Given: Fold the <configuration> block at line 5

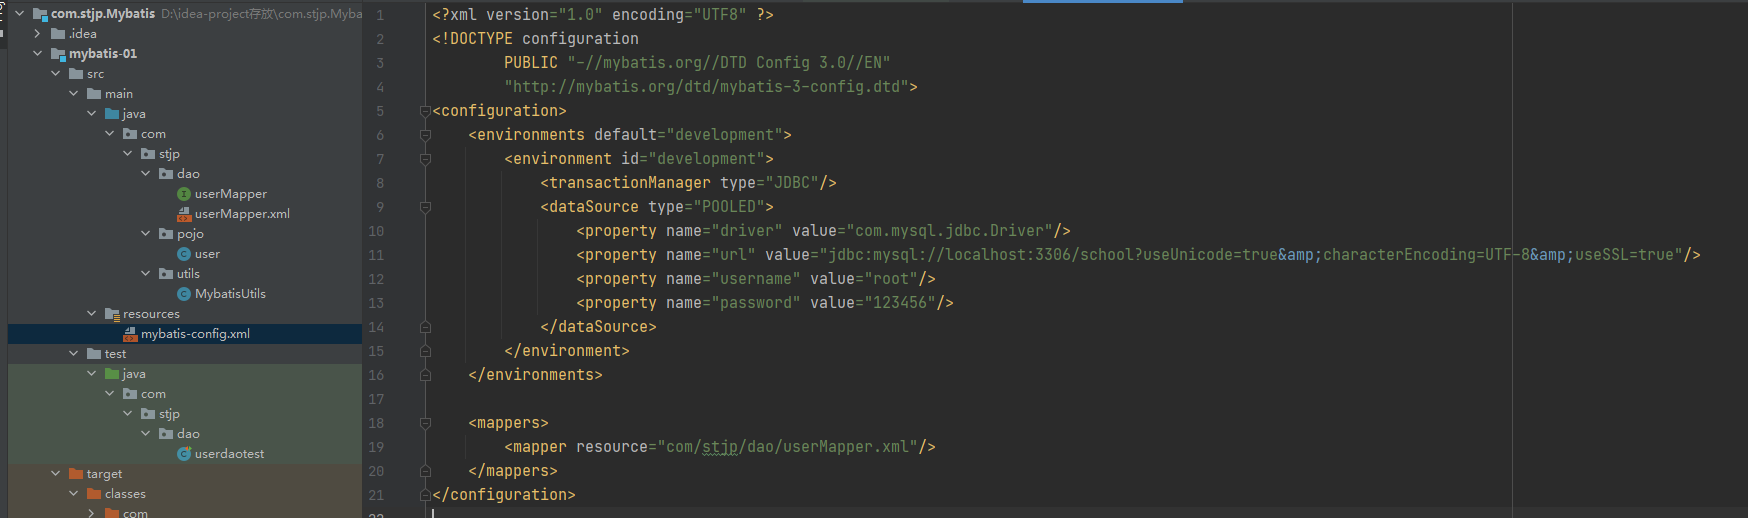Looking at the screenshot, I should point(425,111).
